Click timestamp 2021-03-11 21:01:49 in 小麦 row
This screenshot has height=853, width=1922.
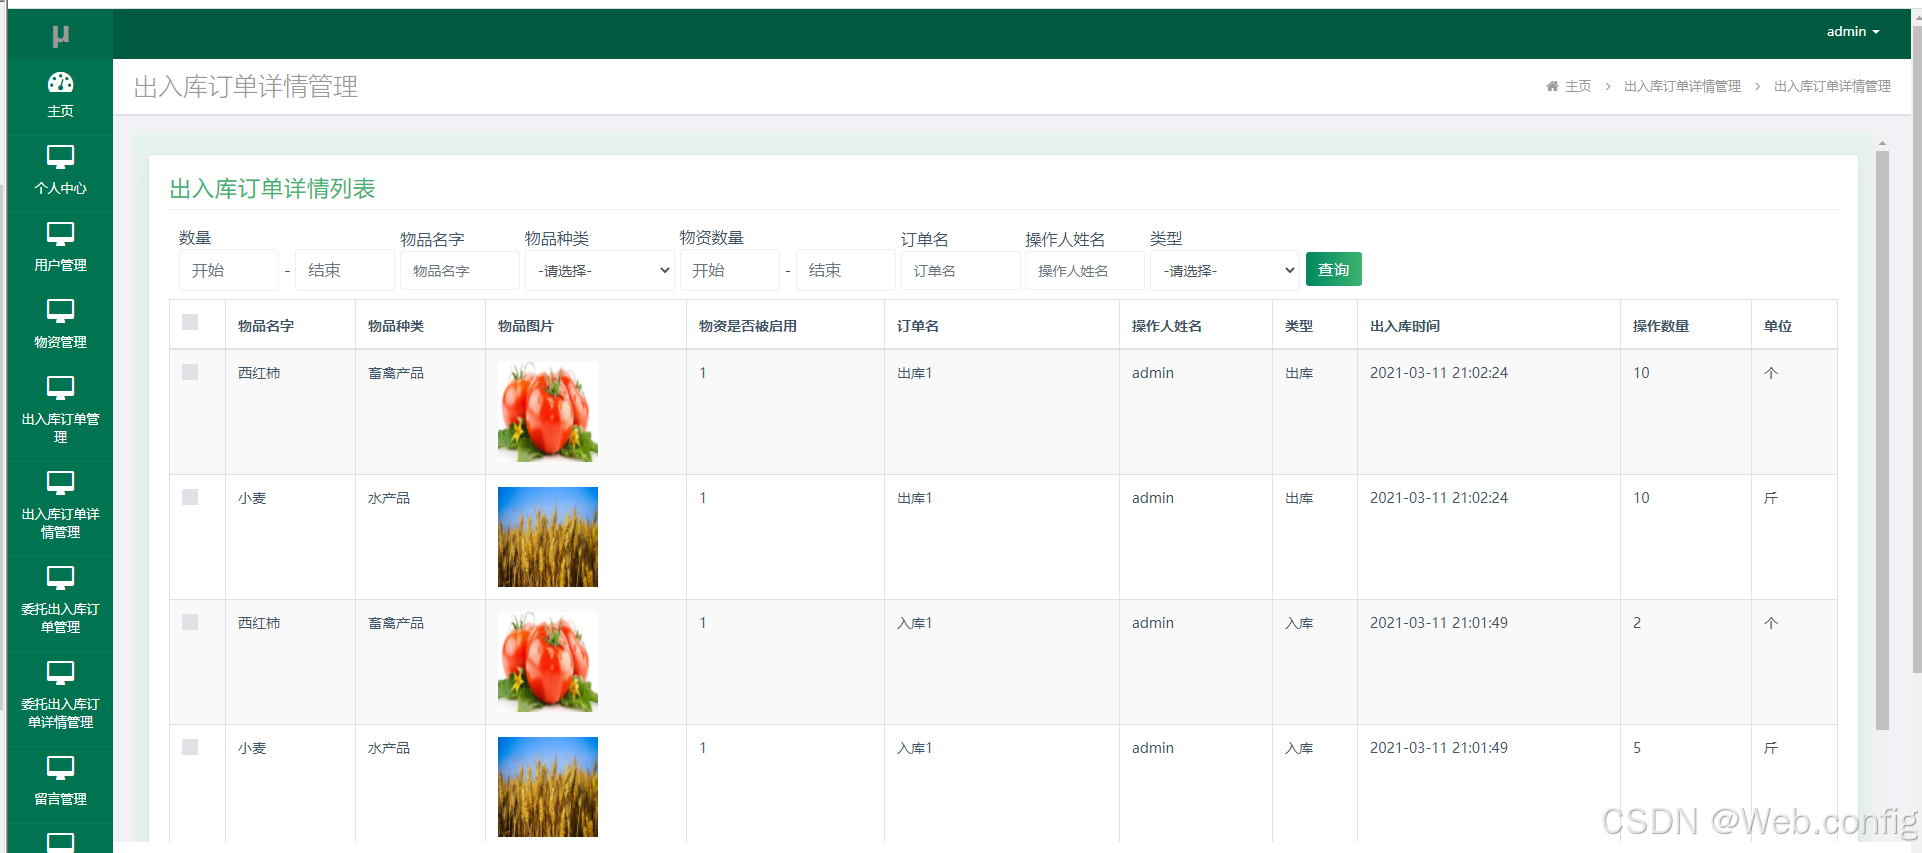[x=1439, y=748]
